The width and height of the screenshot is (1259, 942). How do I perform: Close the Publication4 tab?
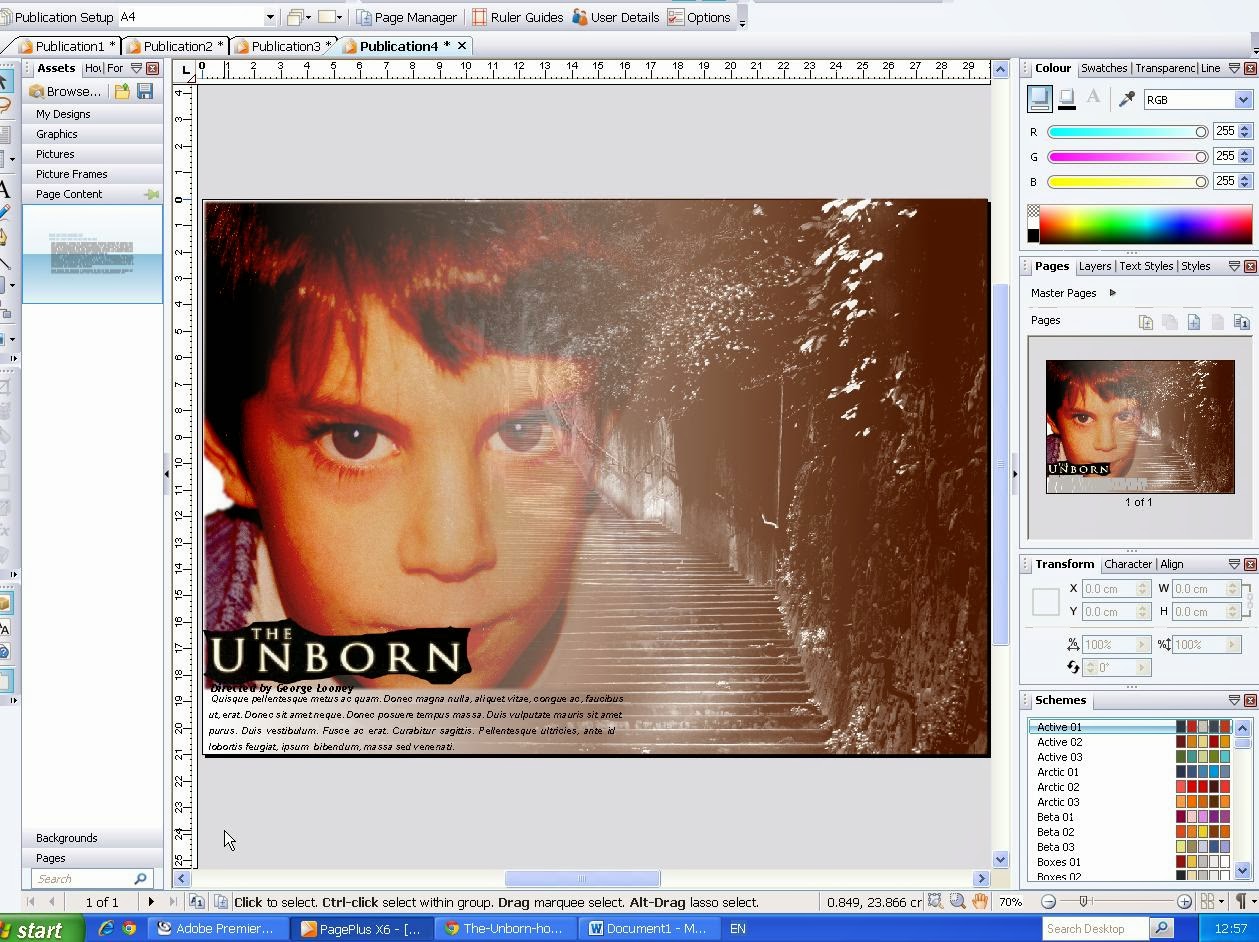pyautogui.click(x=462, y=46)
